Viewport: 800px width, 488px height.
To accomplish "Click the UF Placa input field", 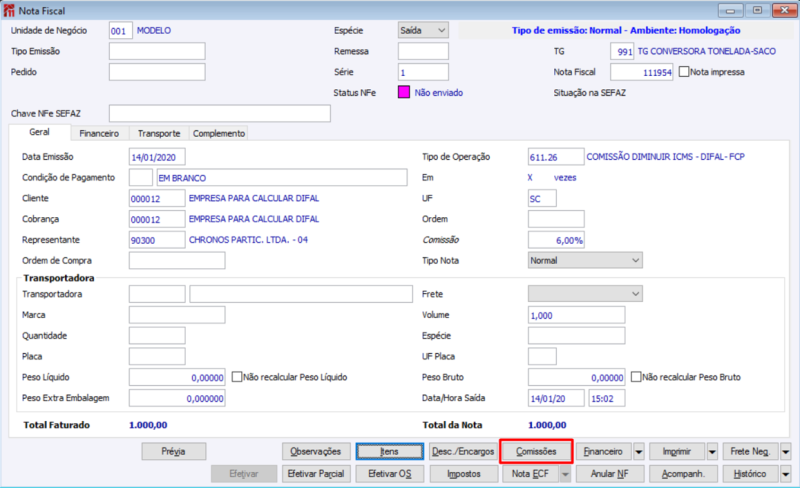I will (x=542, y=356).
